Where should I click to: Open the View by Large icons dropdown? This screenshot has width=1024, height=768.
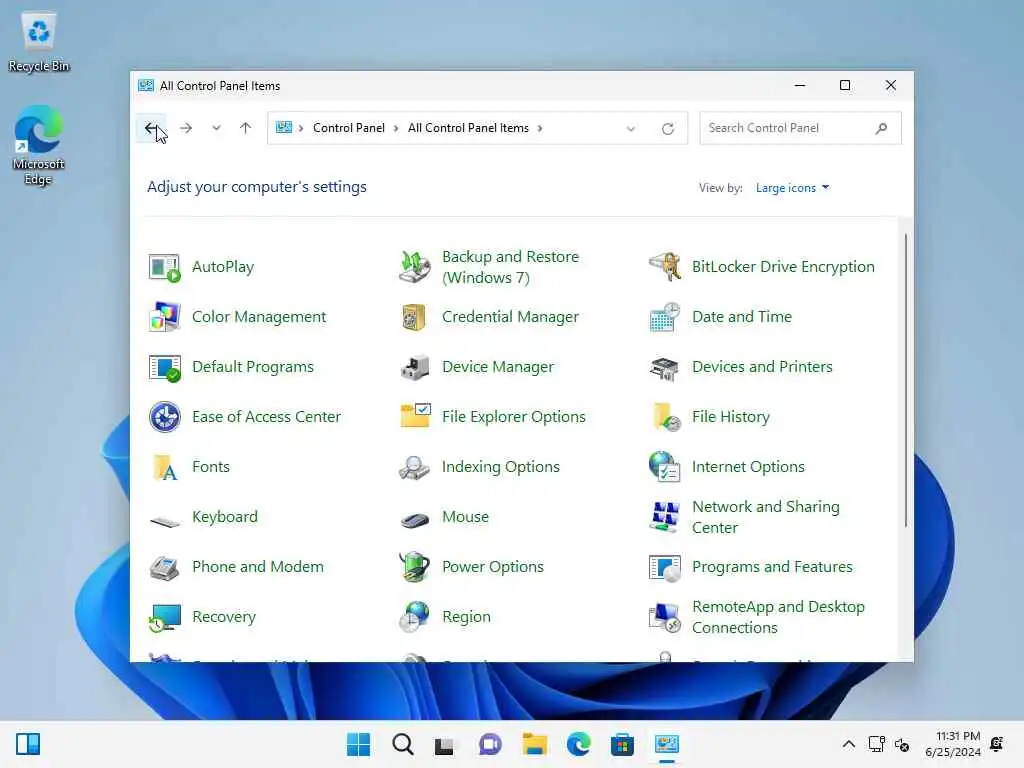pyautogui.click(x=792, y=188)
